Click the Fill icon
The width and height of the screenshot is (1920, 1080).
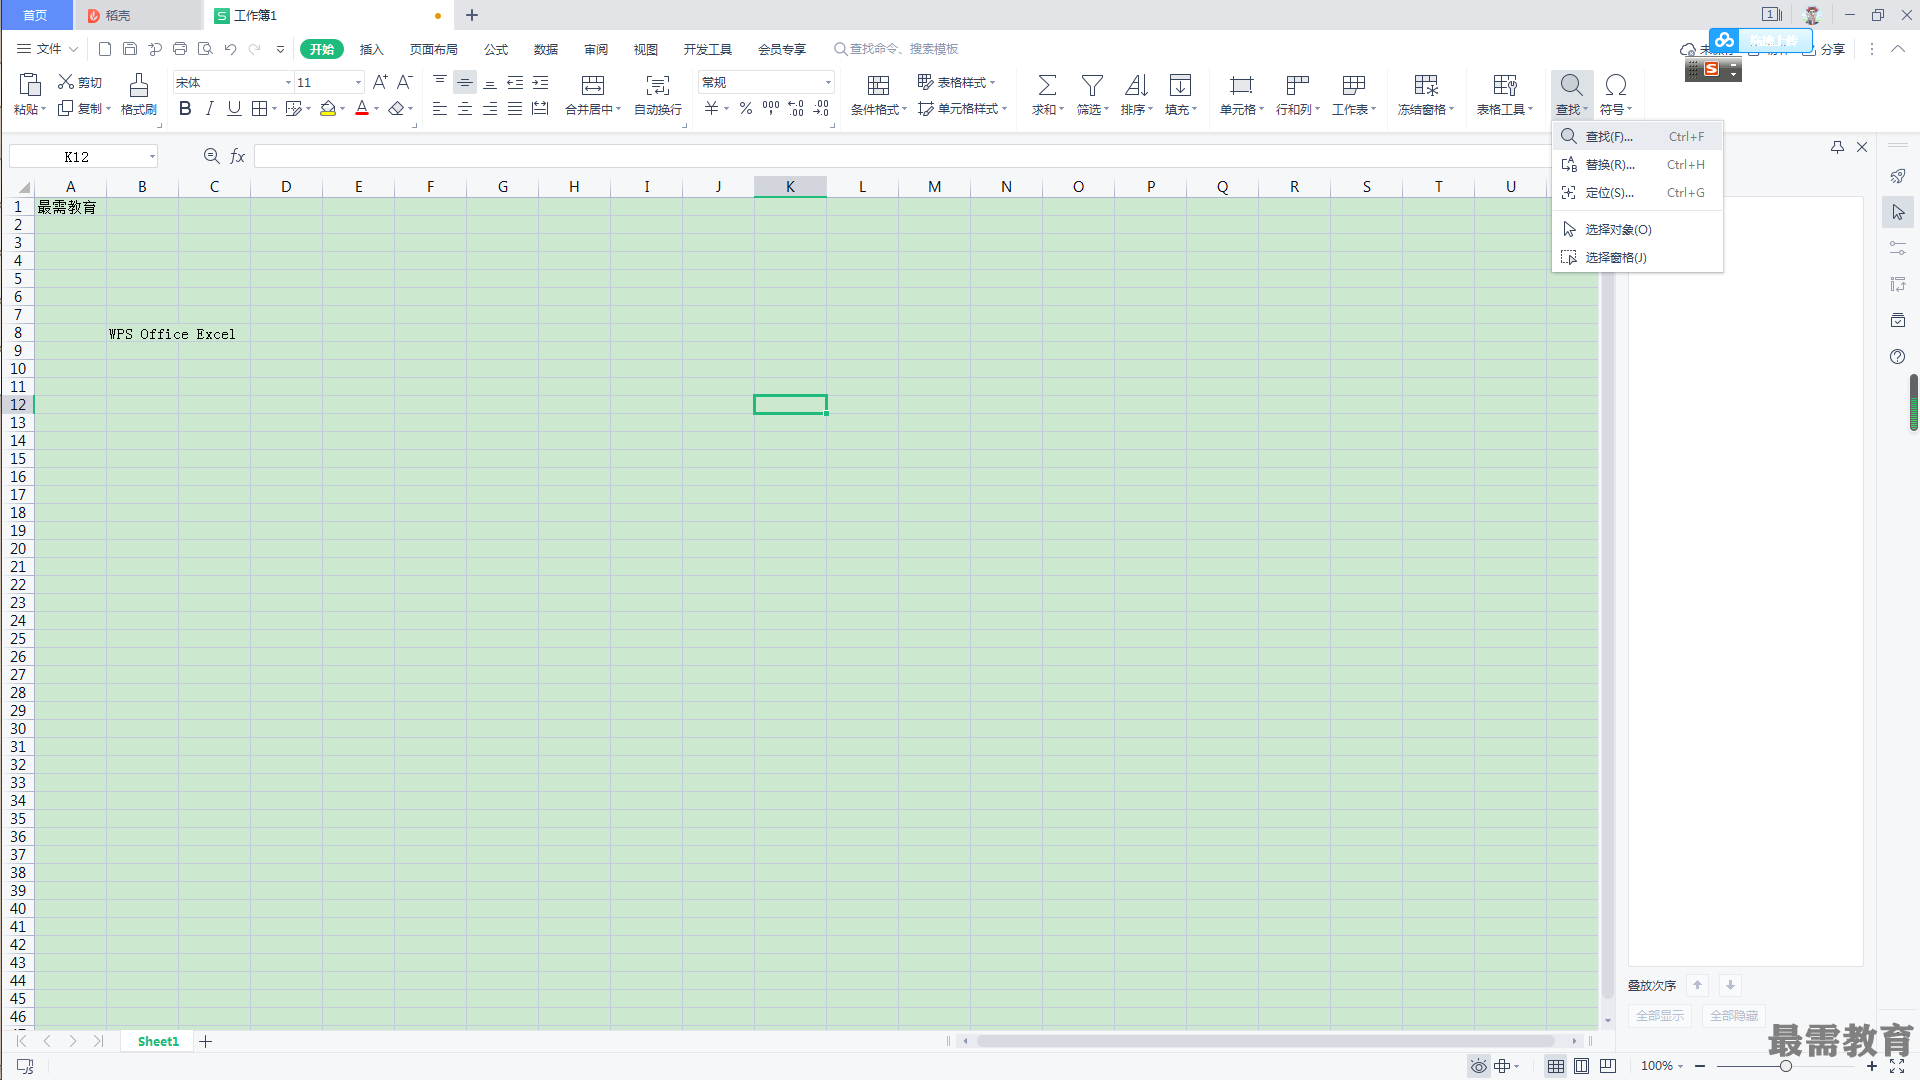click(x=1180, y=85)
